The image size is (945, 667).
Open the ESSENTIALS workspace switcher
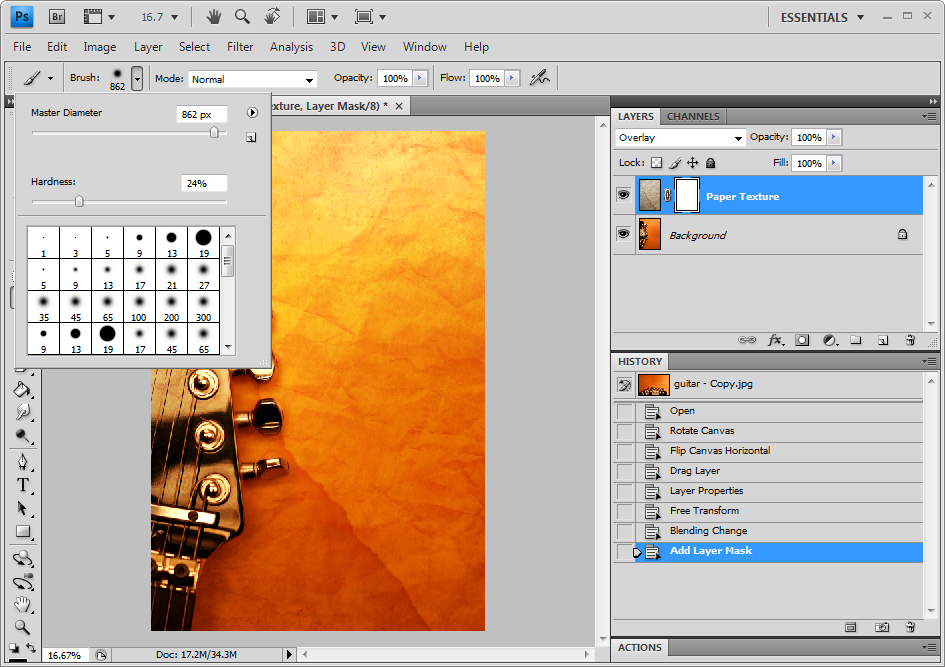coord(822,17)
